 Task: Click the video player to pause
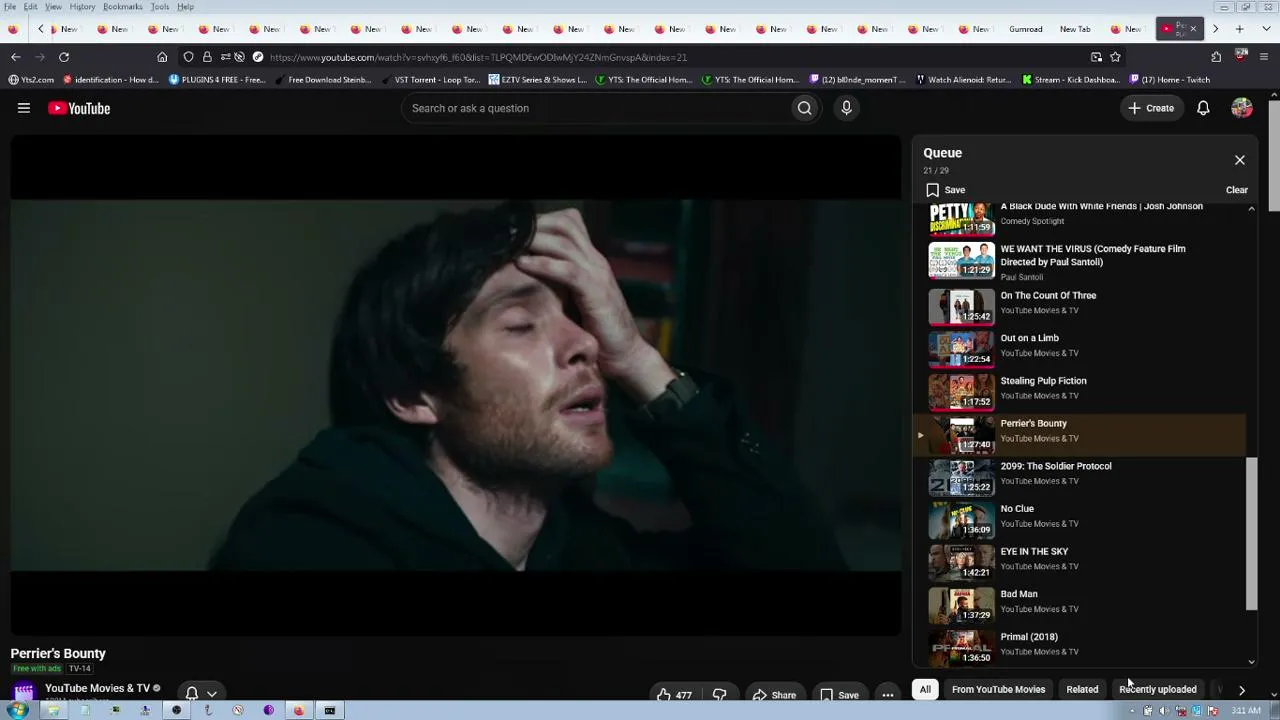click(x=456, y=385)
